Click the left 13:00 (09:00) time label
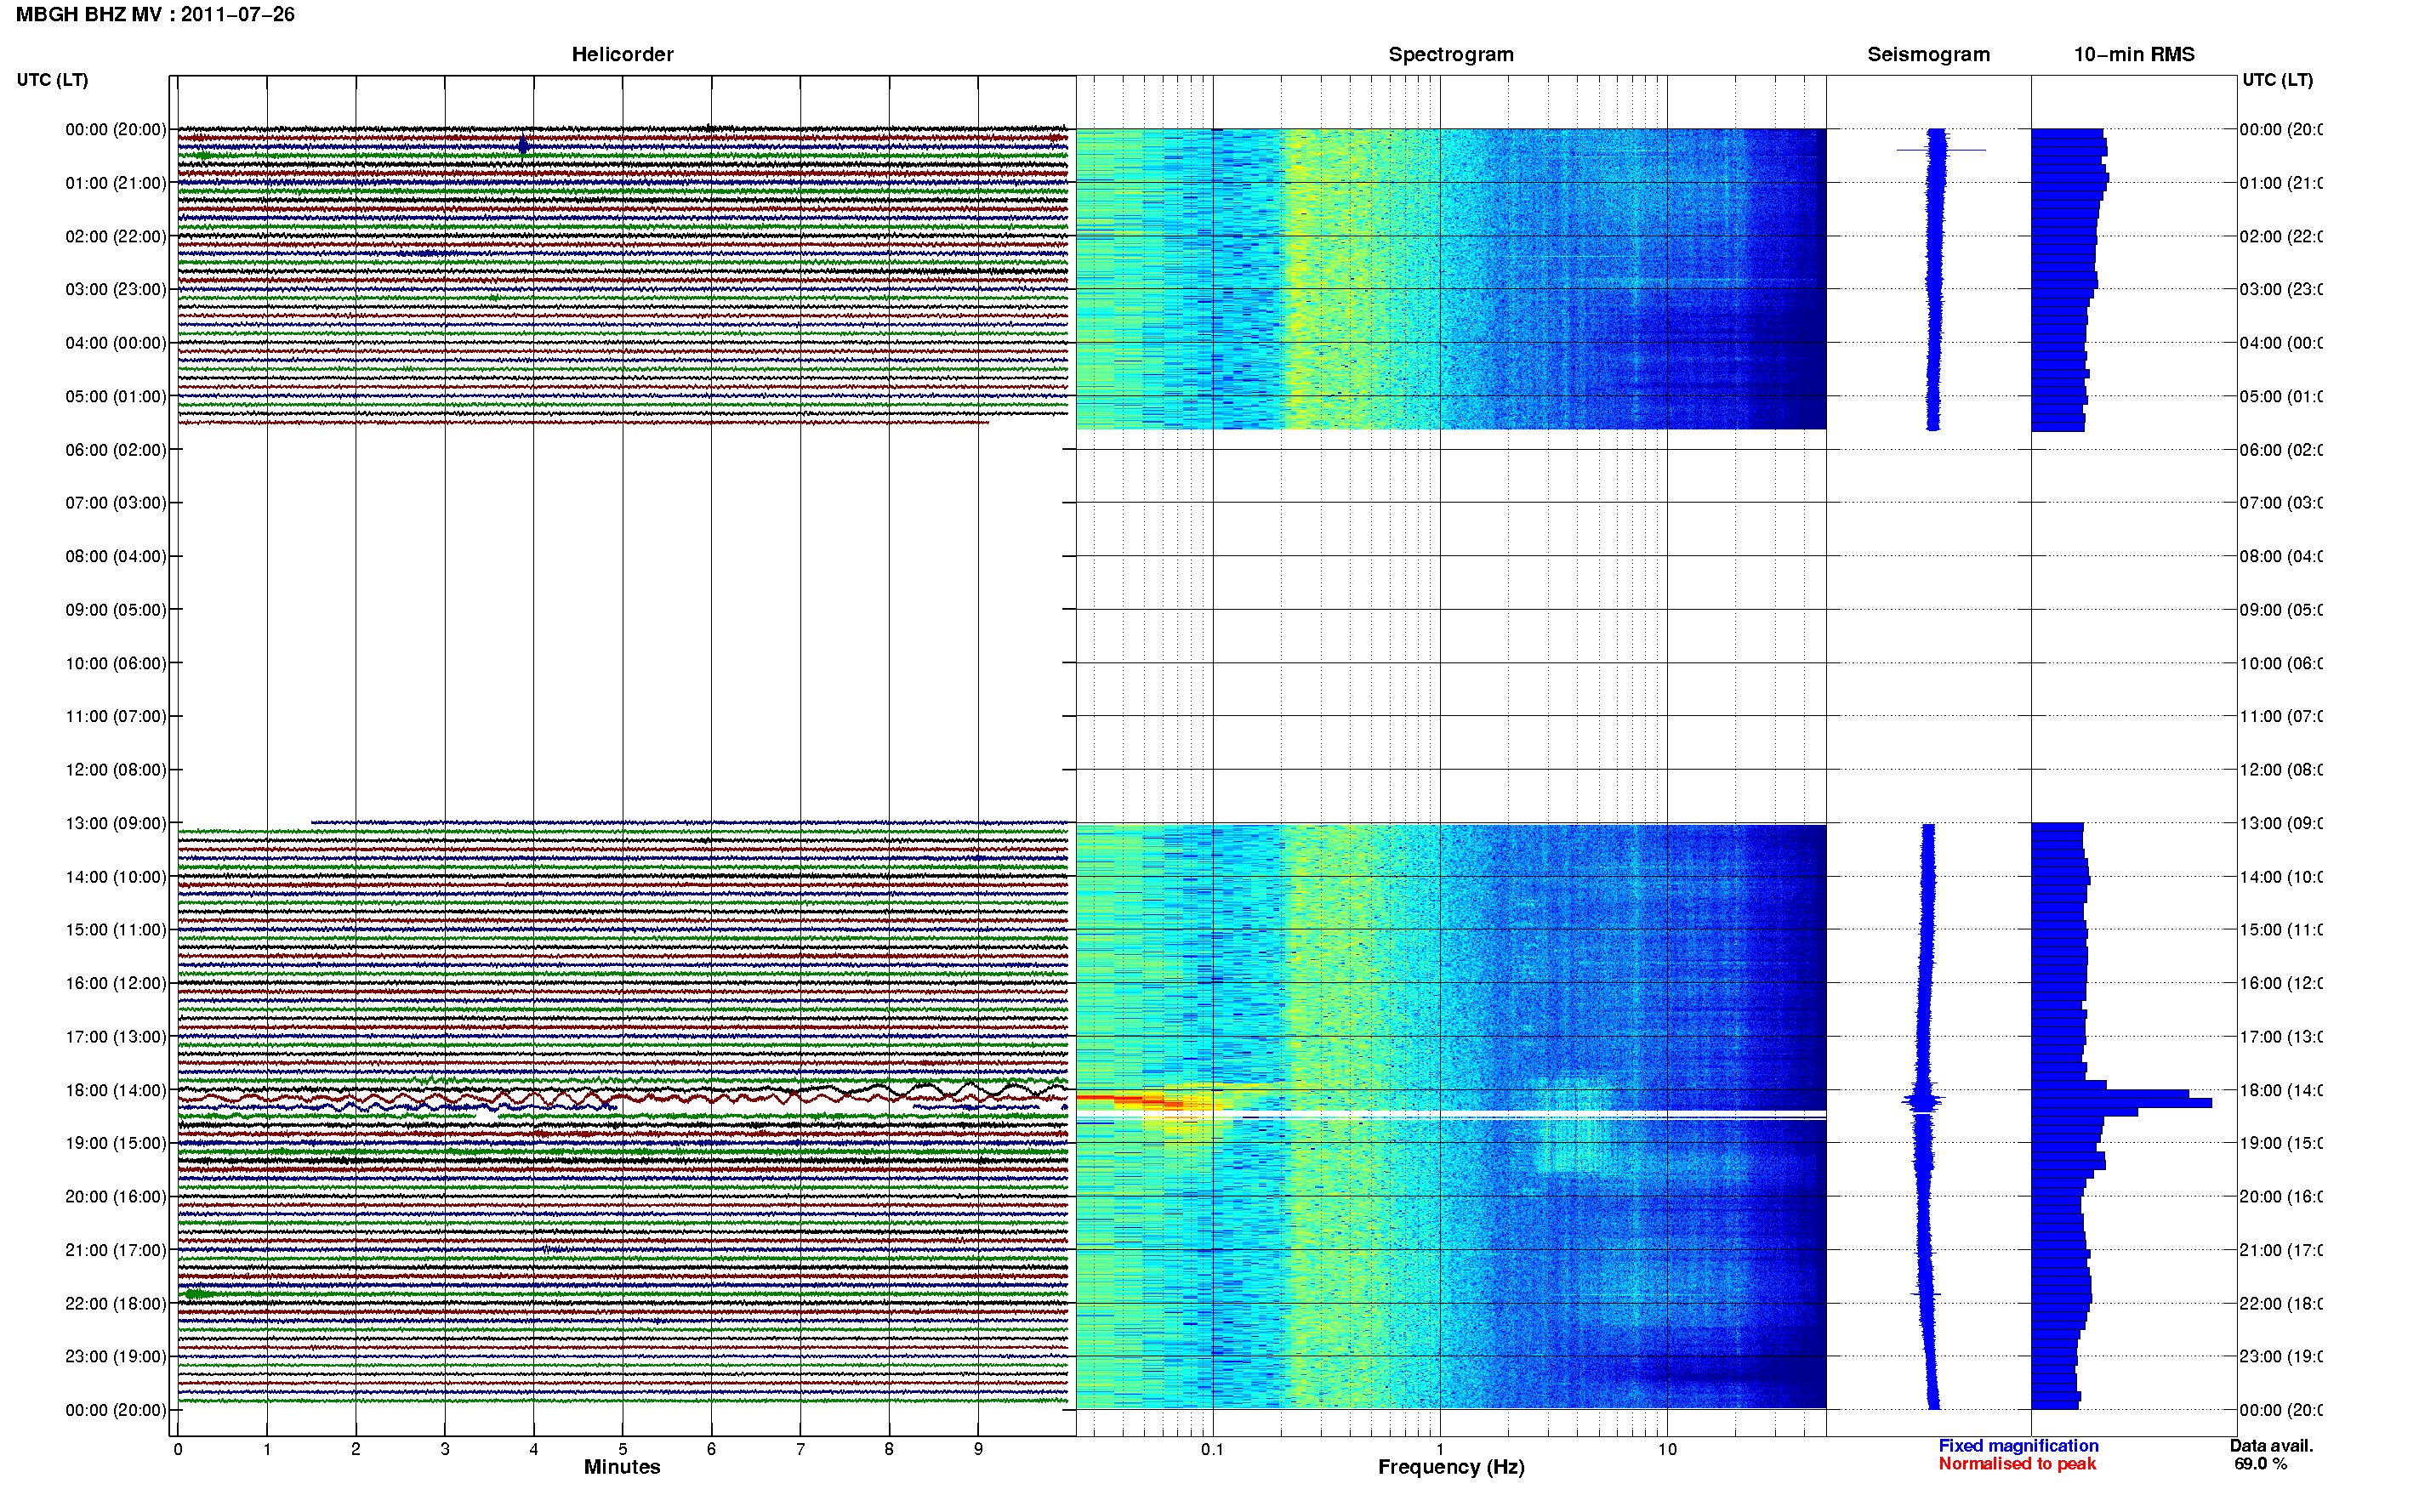 click(x=116, y=823)
